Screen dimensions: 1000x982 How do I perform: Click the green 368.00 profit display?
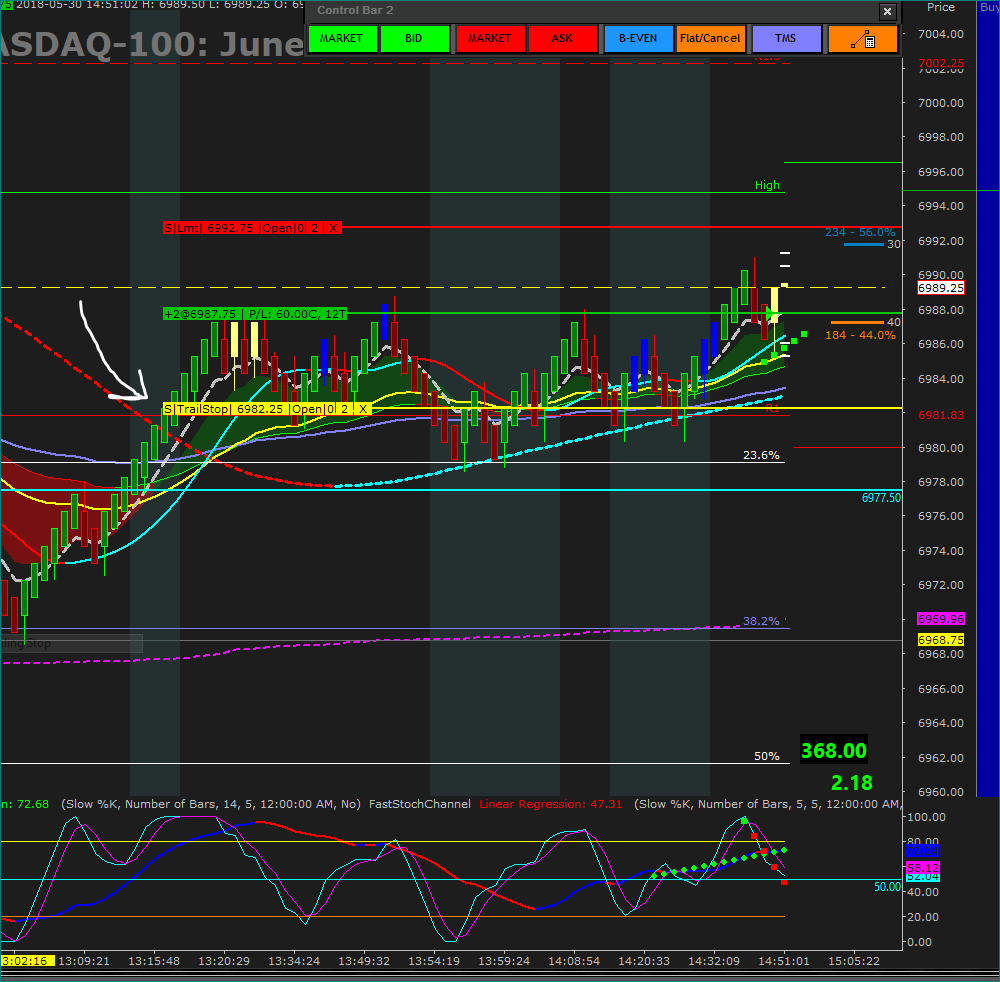coord(834,751)
